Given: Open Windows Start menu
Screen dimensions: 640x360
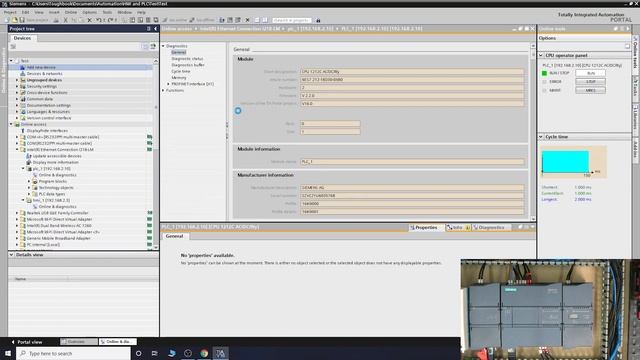Looking at the screenshot, I should [x=8, y=353].
